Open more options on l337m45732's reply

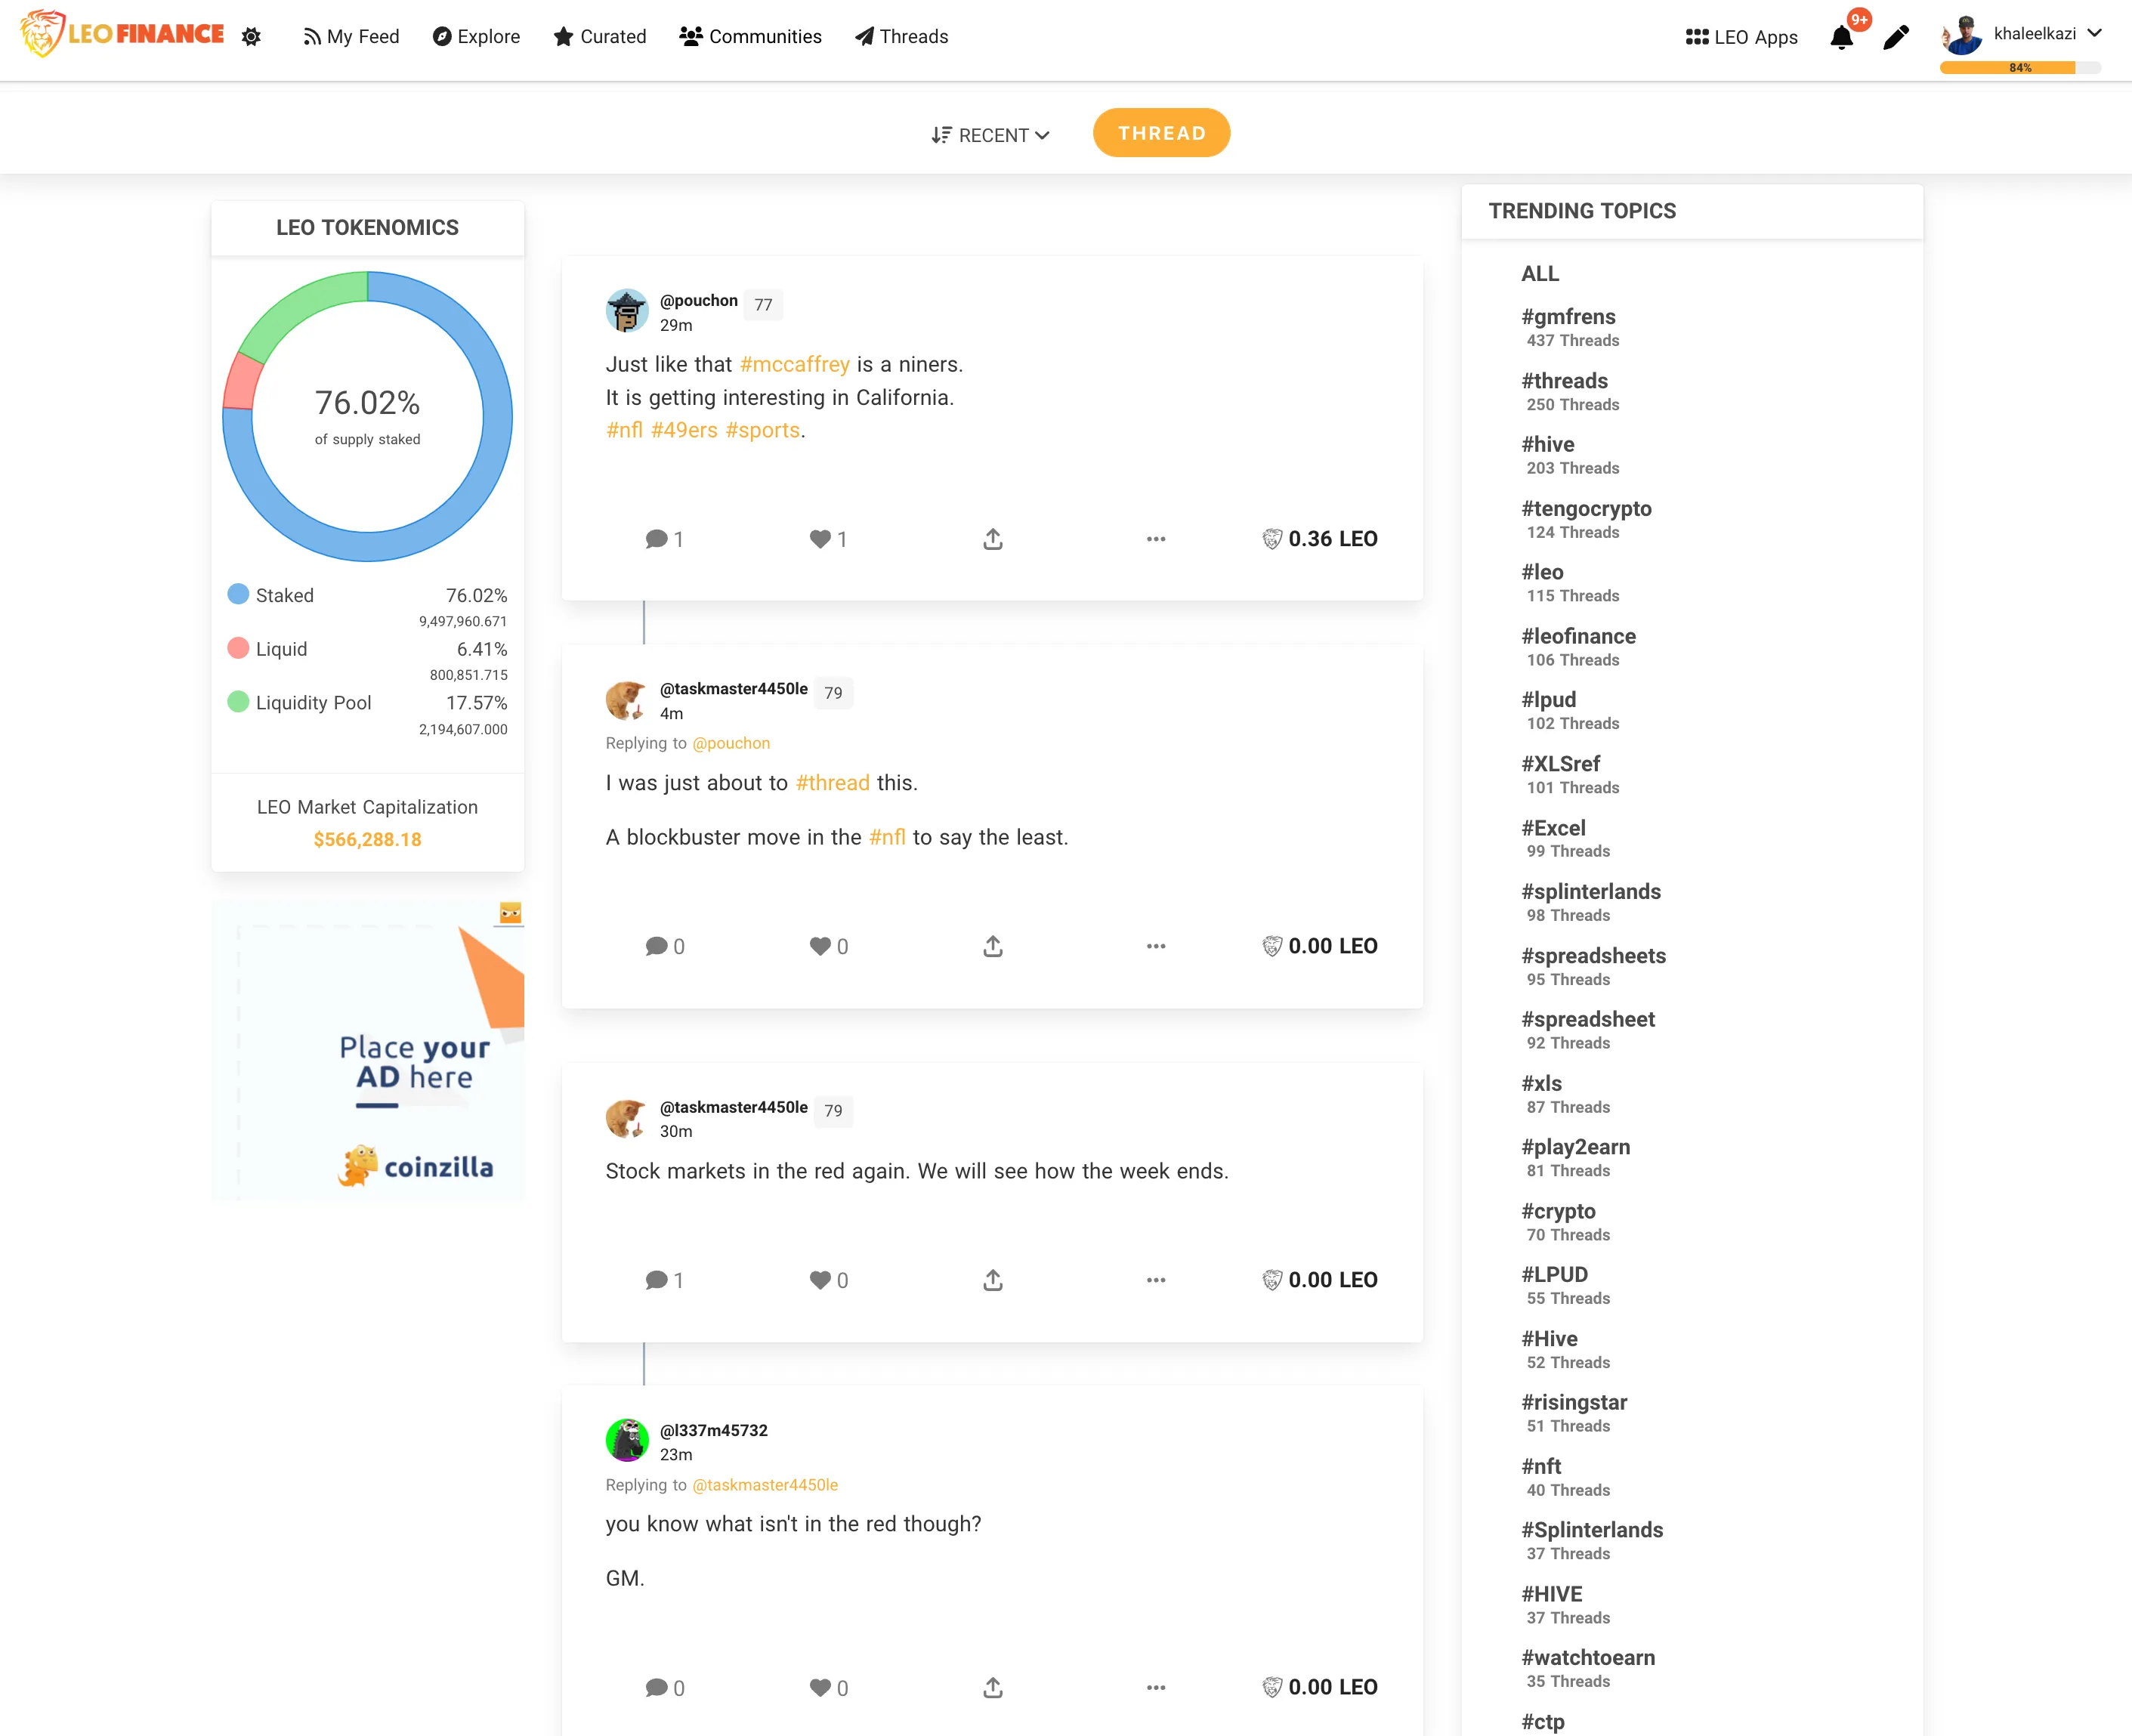pyautogui.click(x=1156, y=1688)
